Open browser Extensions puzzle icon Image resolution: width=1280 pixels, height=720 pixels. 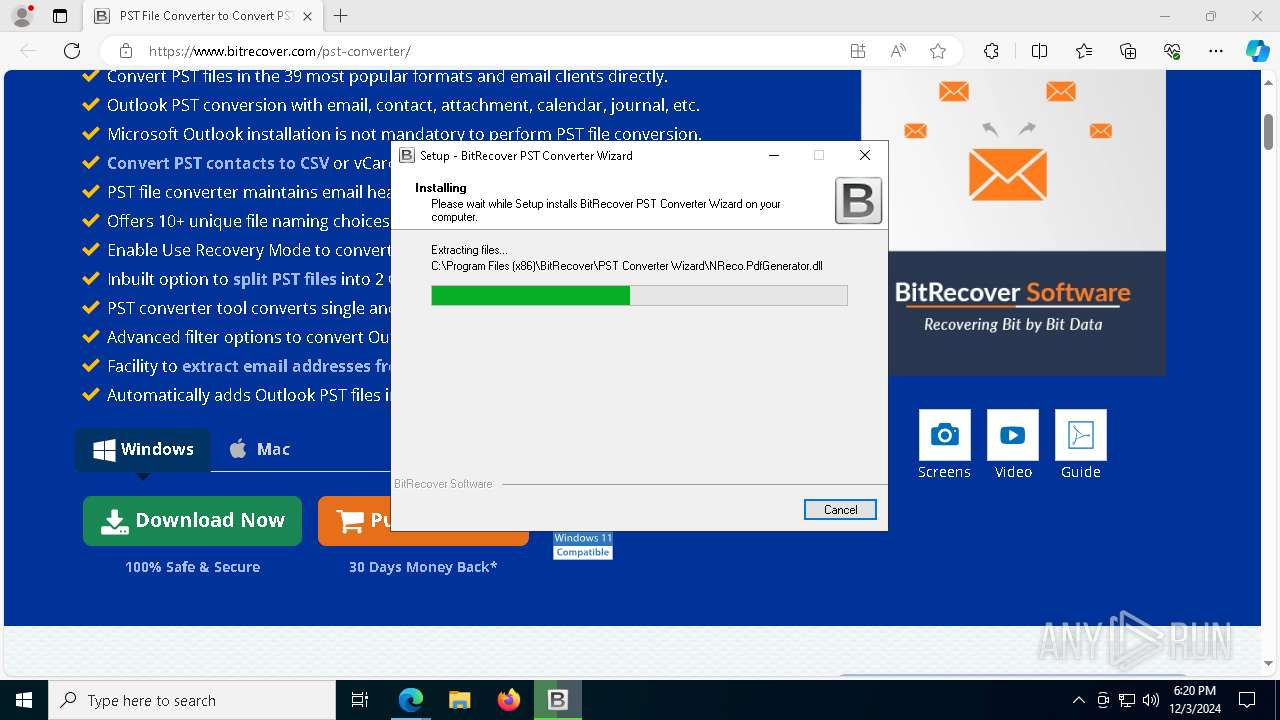991,51
